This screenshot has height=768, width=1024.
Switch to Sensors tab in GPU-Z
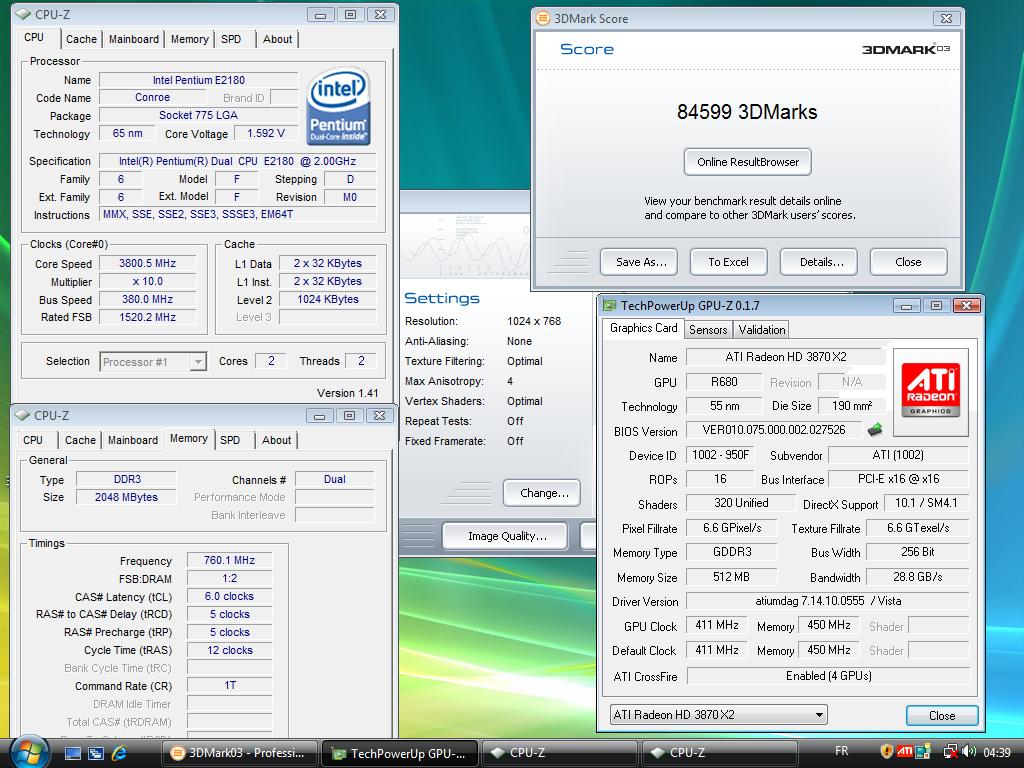tap(708, 330)
